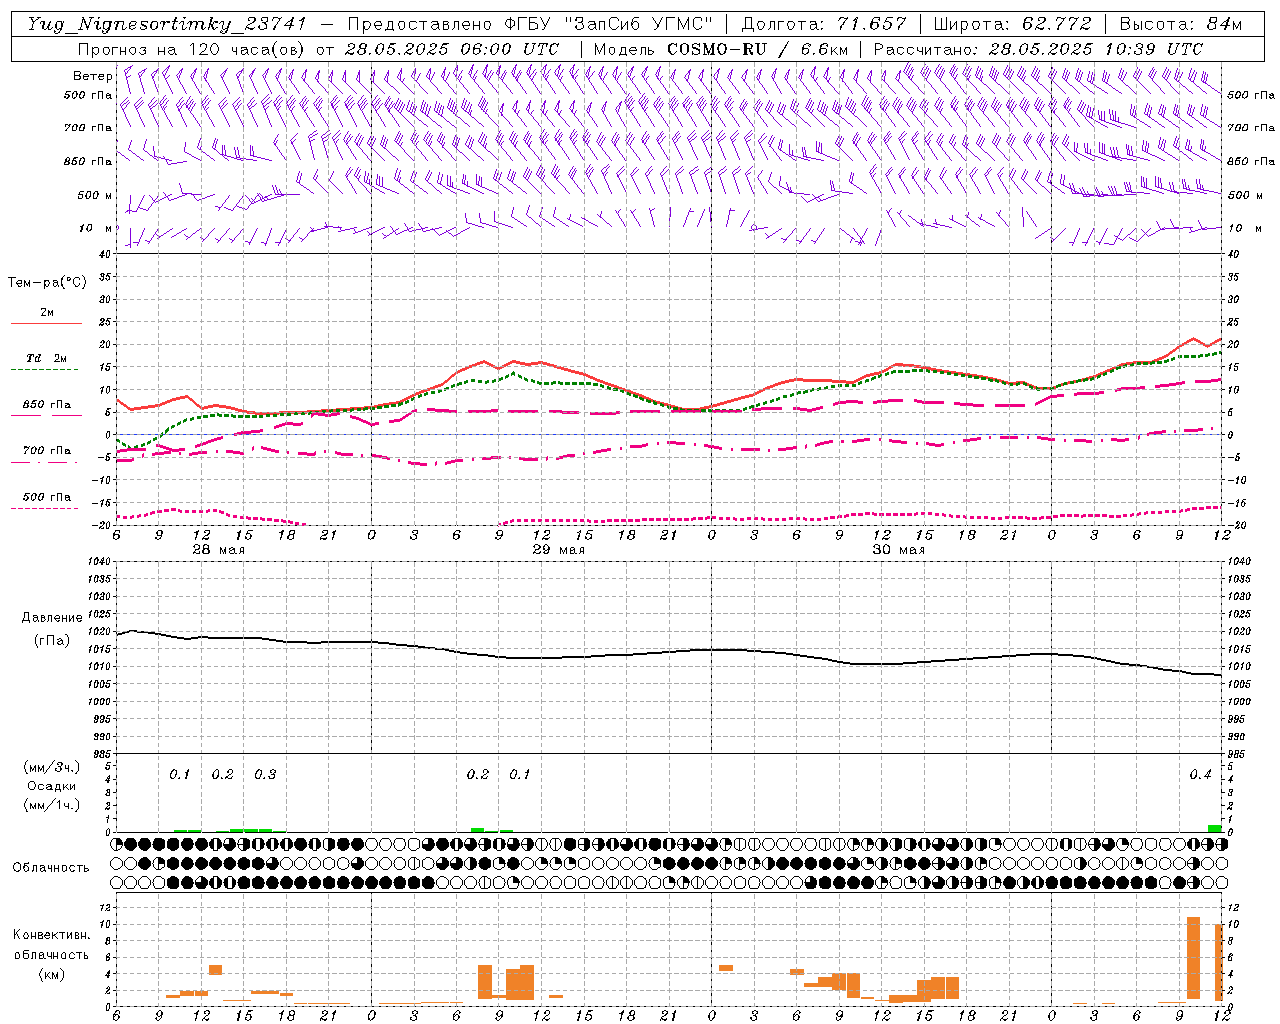
Task: Click the Тем-ра(°C) panel label
Action: coord(47,283)
